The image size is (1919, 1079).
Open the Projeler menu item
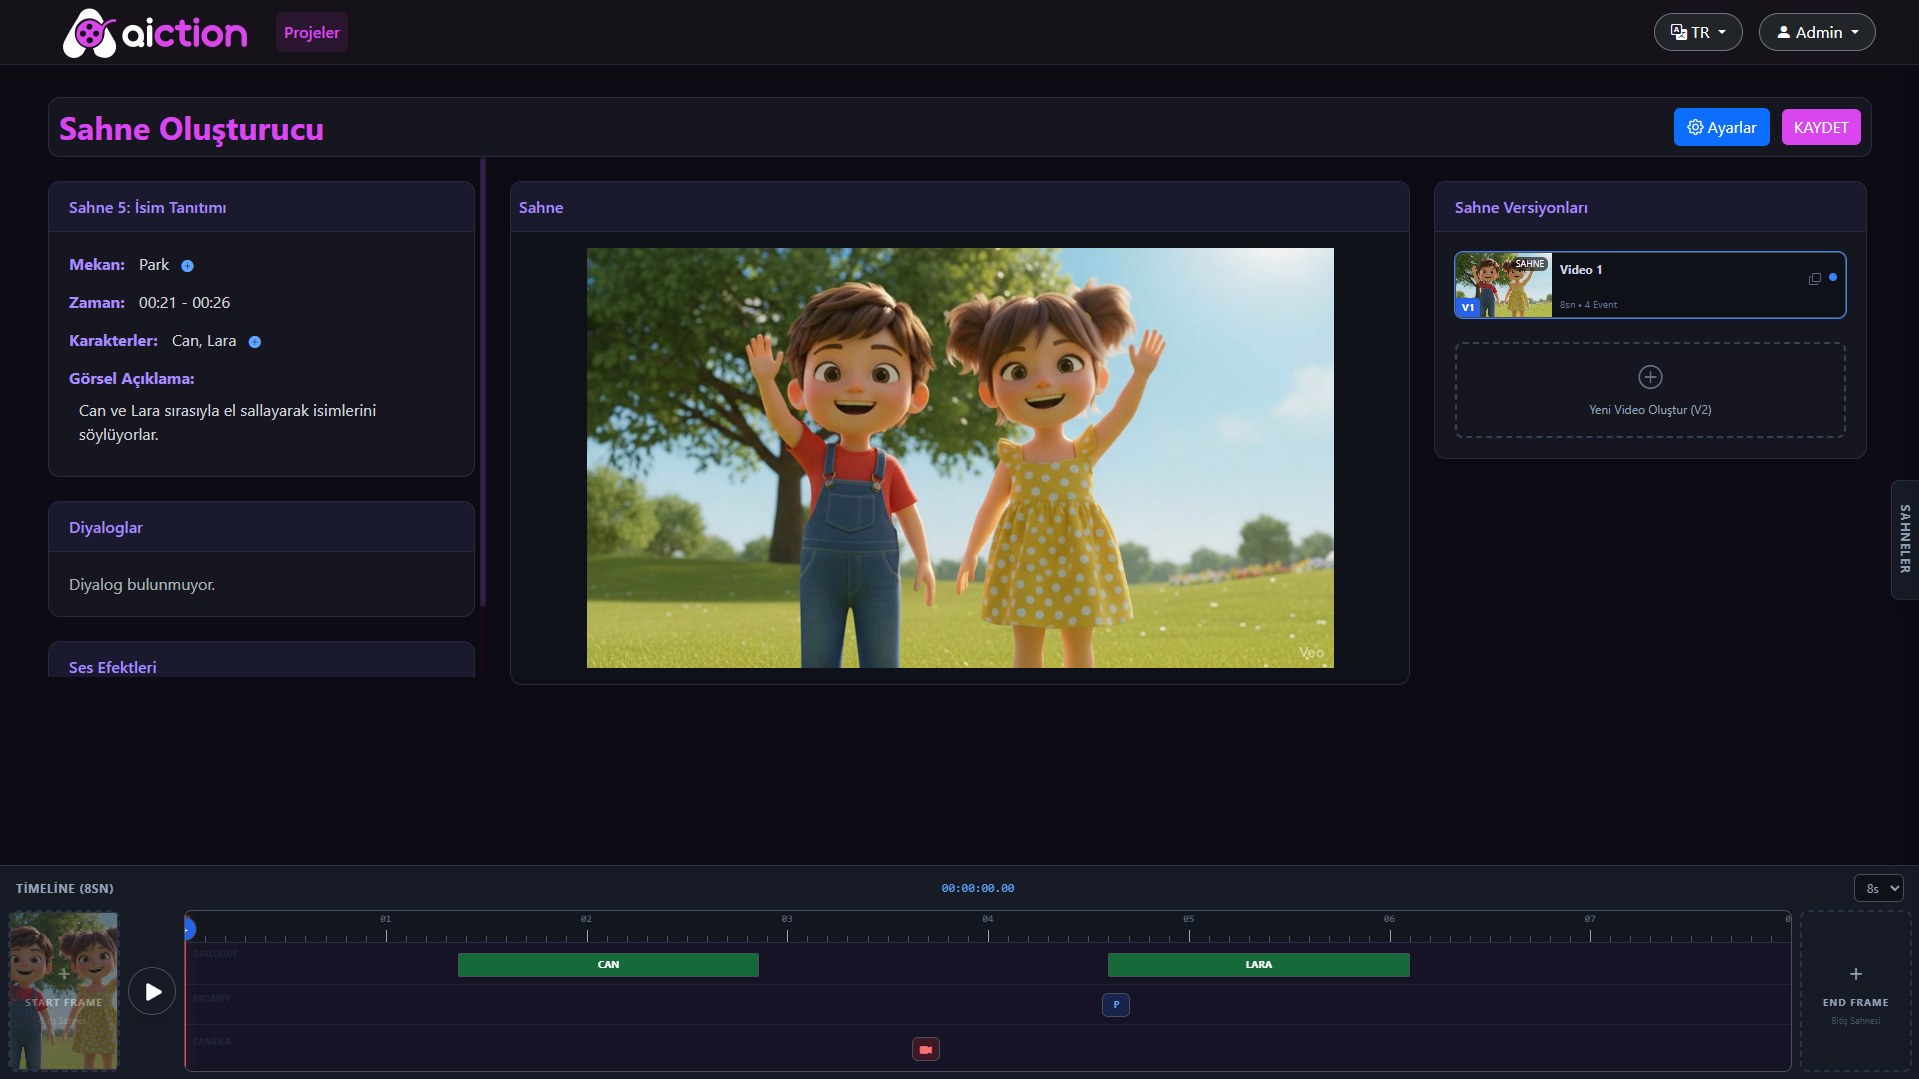point(311,32)
